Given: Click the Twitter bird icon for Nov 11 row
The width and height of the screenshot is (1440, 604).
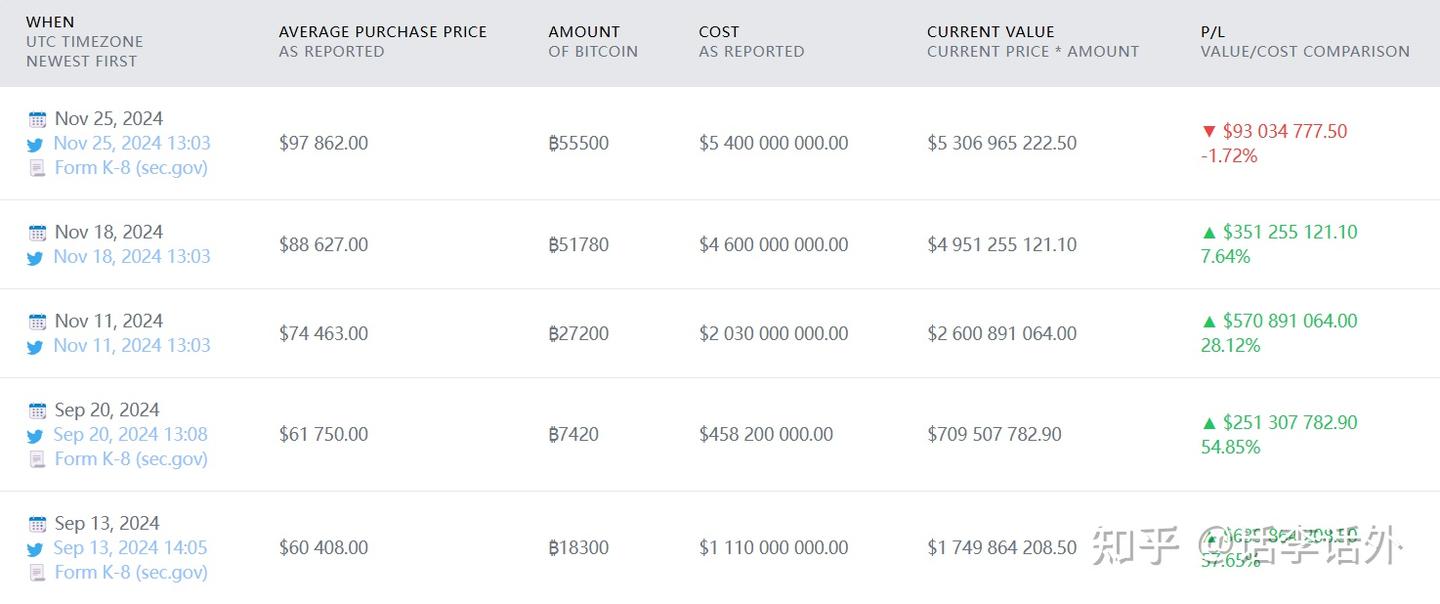Looking at the screenshot, I should tap(35, 347).
